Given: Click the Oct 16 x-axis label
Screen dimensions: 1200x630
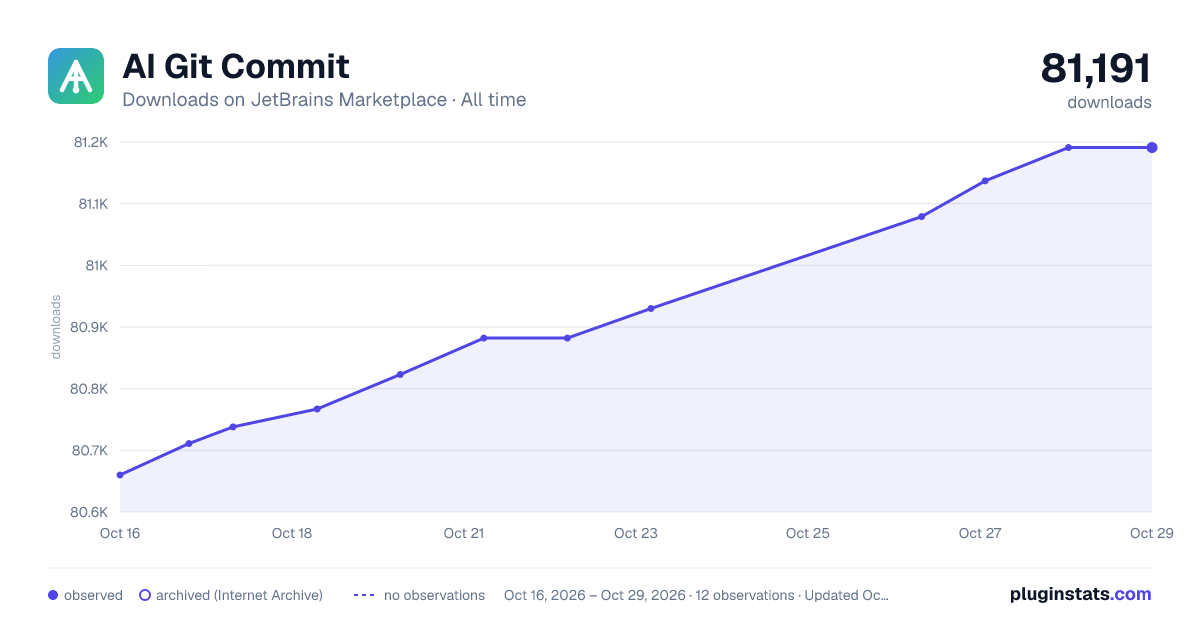Looking at the screenshot, I should coord(120,533).
